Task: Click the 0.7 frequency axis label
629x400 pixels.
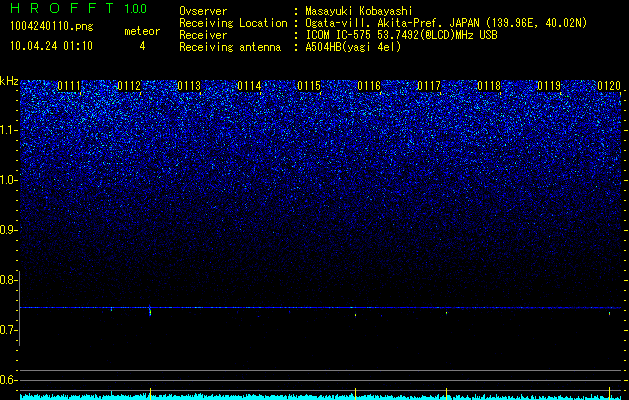Action: (8, 330)
